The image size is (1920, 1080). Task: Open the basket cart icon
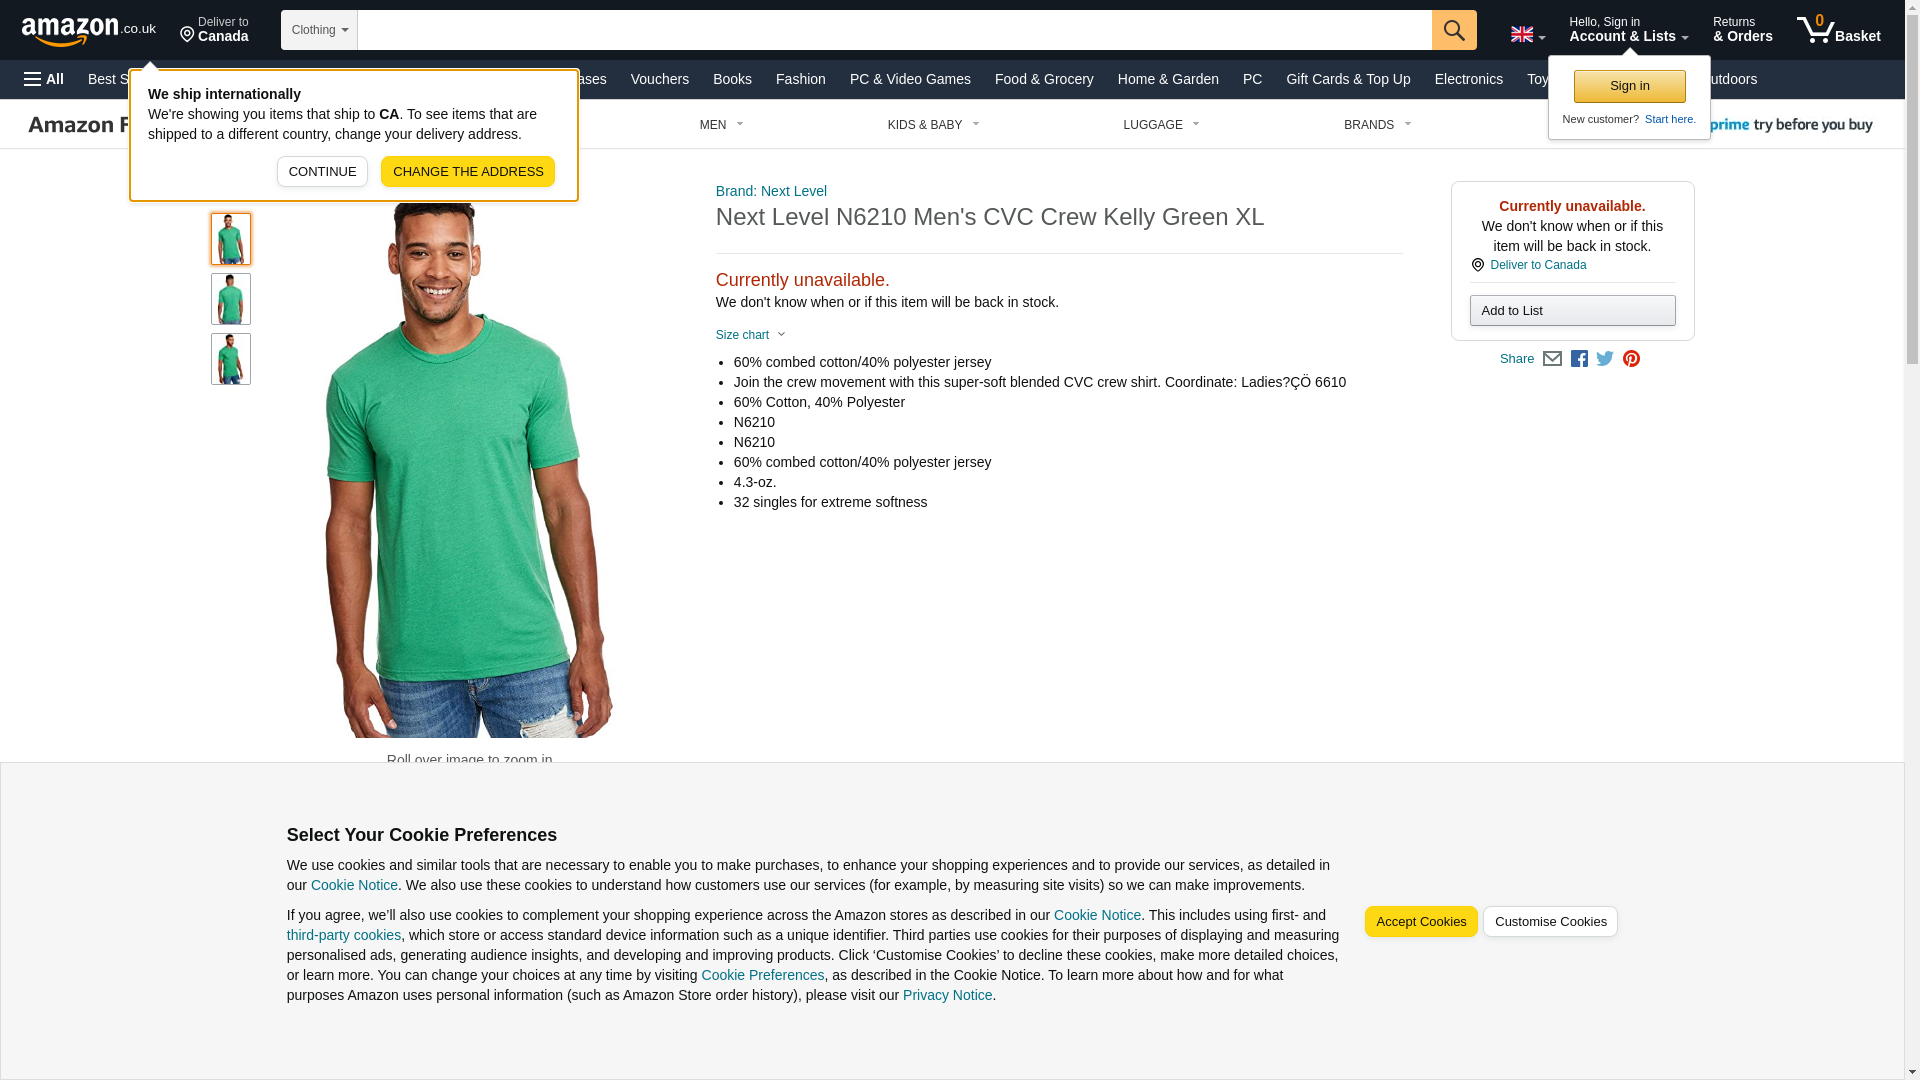pos(1838,30)
